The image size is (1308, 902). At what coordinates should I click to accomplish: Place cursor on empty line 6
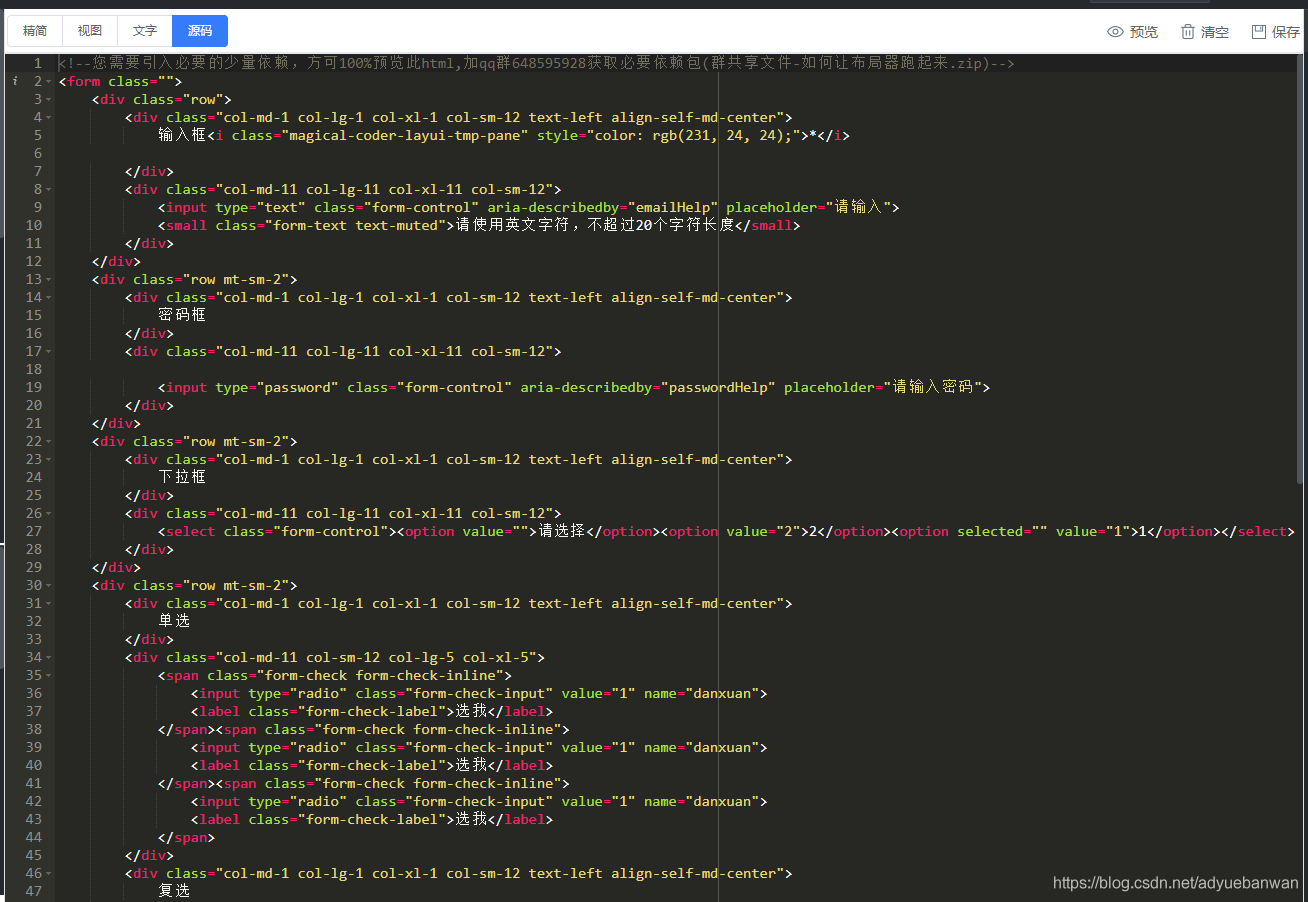680,153
